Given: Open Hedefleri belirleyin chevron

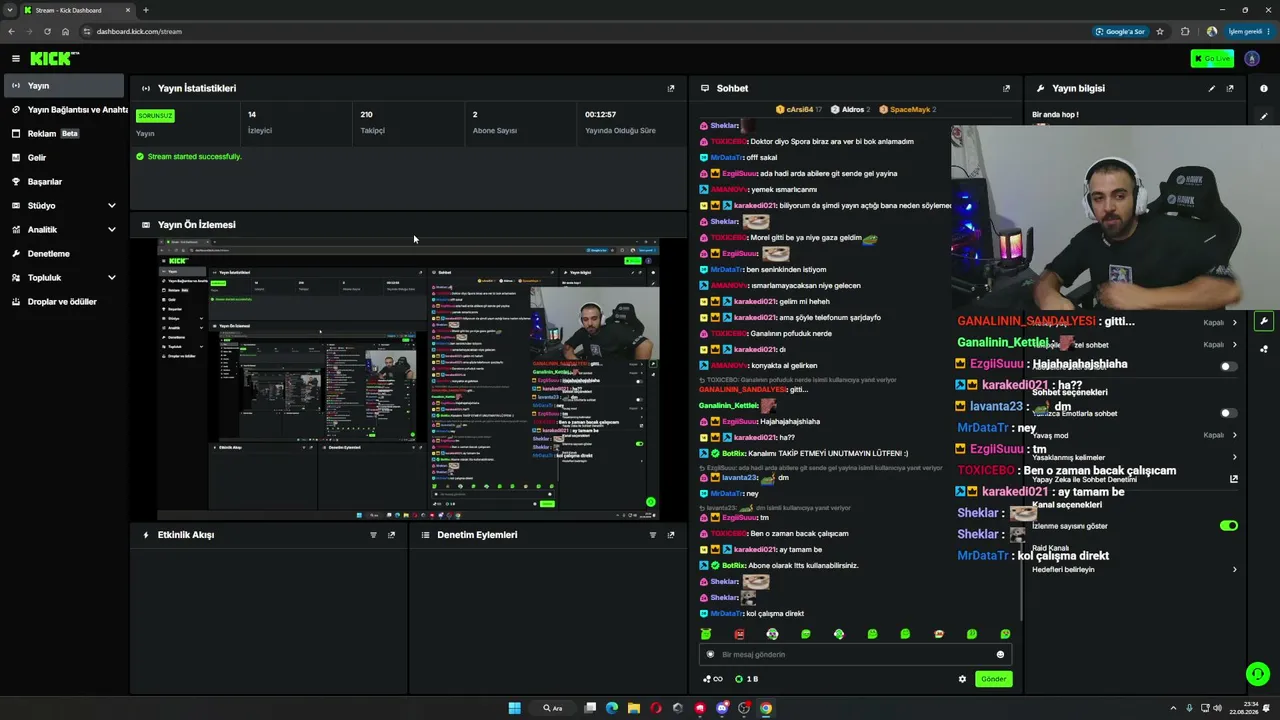Looking at the screenshot, I should tap(1234, 569).
